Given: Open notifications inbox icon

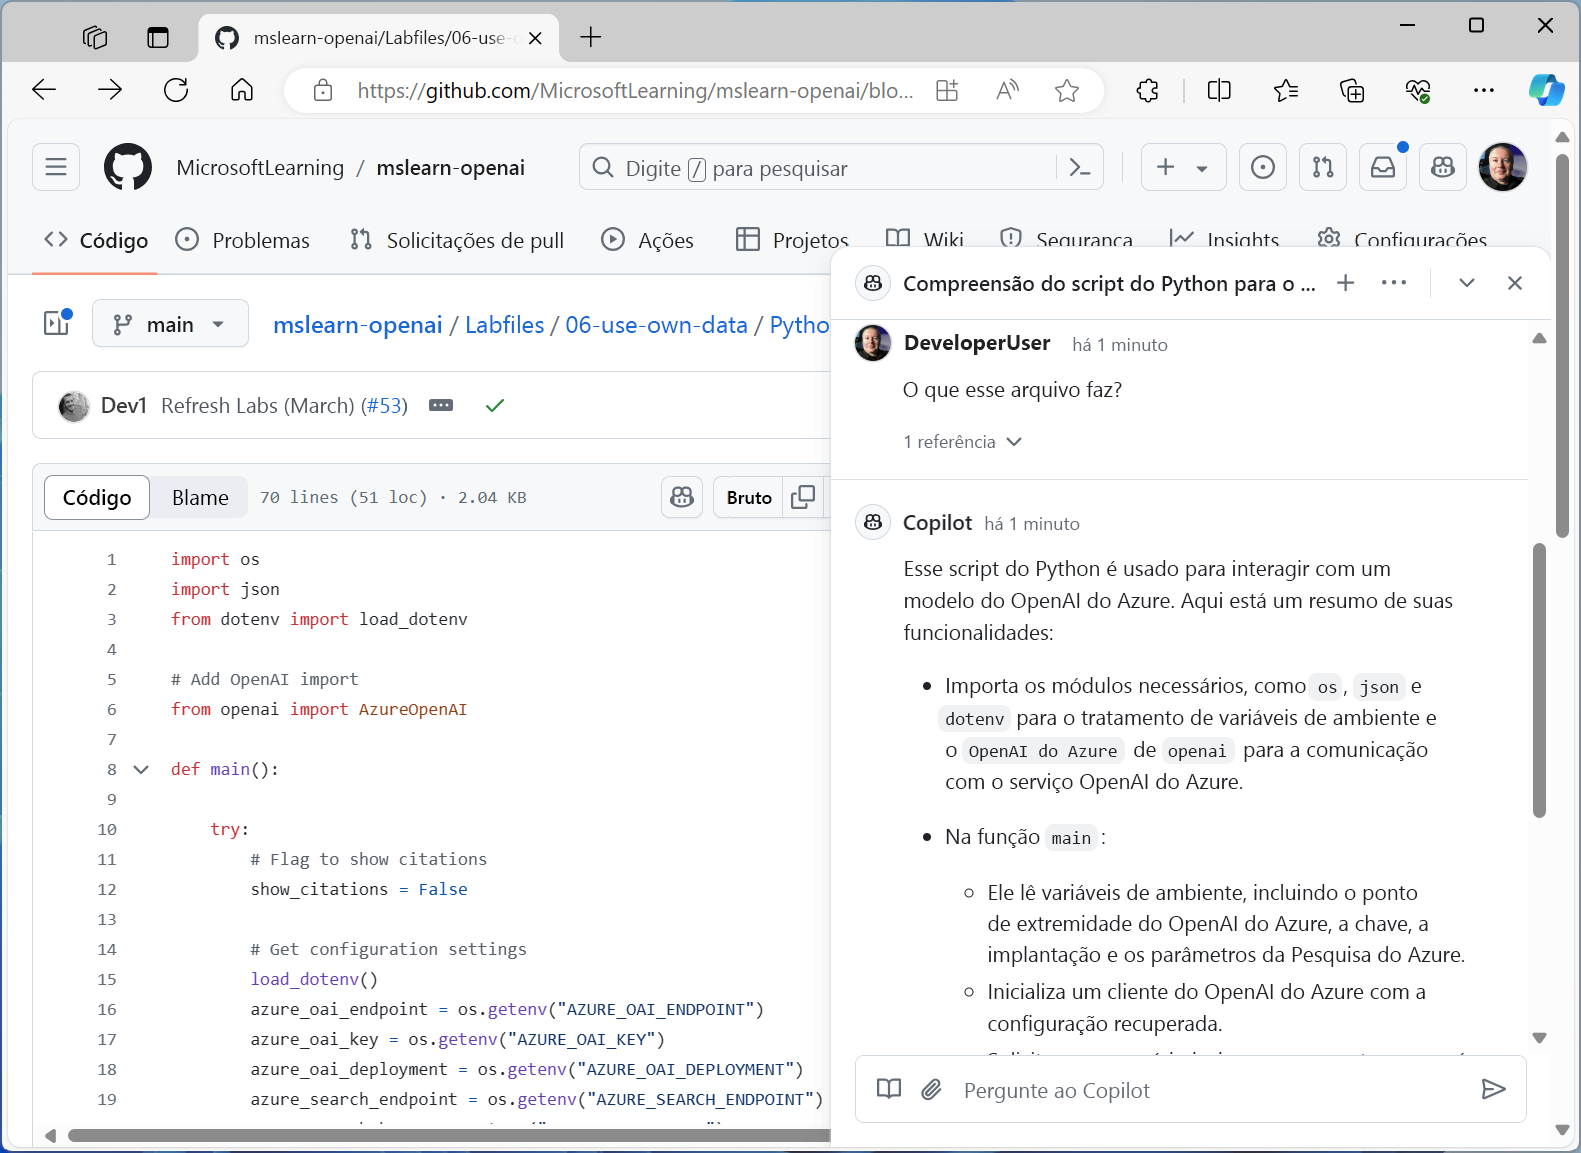Looking at the screenshot, I should click(x=1383, y=167).
